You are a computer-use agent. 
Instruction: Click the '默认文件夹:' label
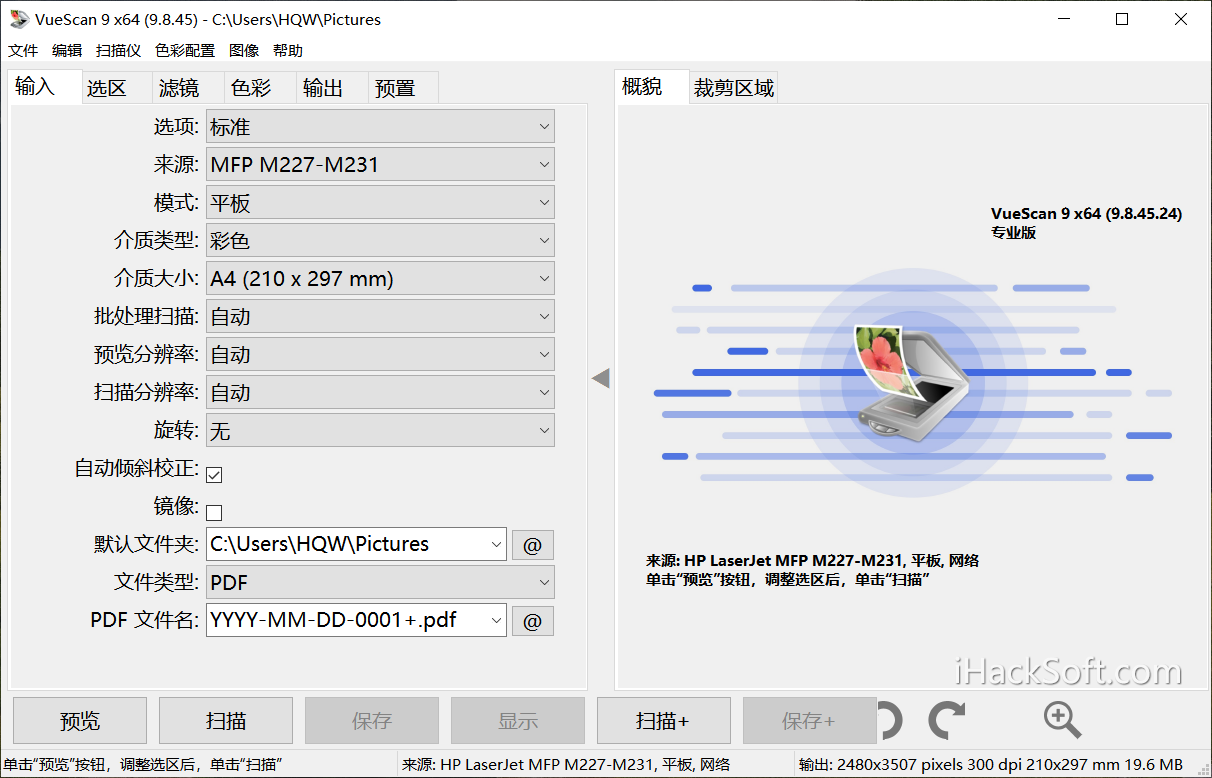tap(147, 545)
